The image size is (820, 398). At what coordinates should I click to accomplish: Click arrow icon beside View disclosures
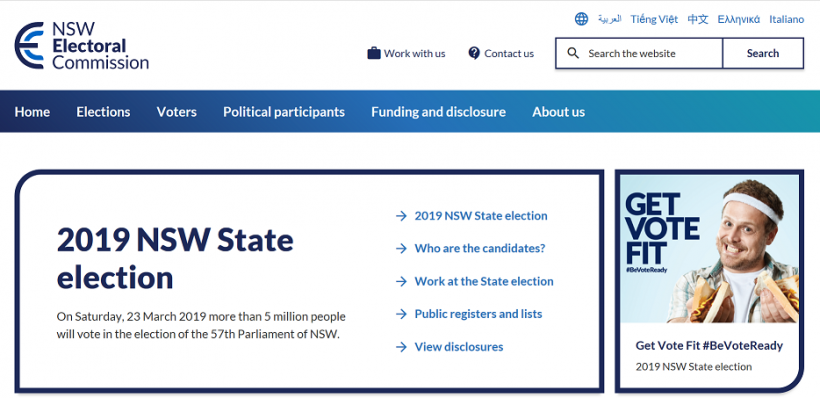401,347
